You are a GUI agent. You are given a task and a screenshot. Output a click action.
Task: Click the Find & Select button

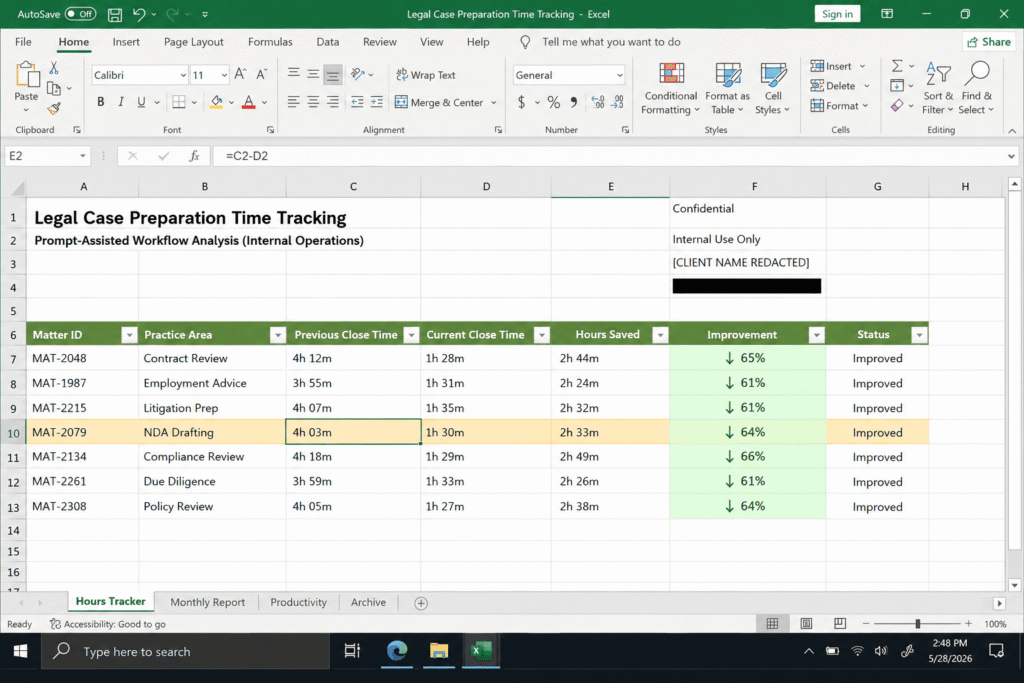click(x=976, y=89)
